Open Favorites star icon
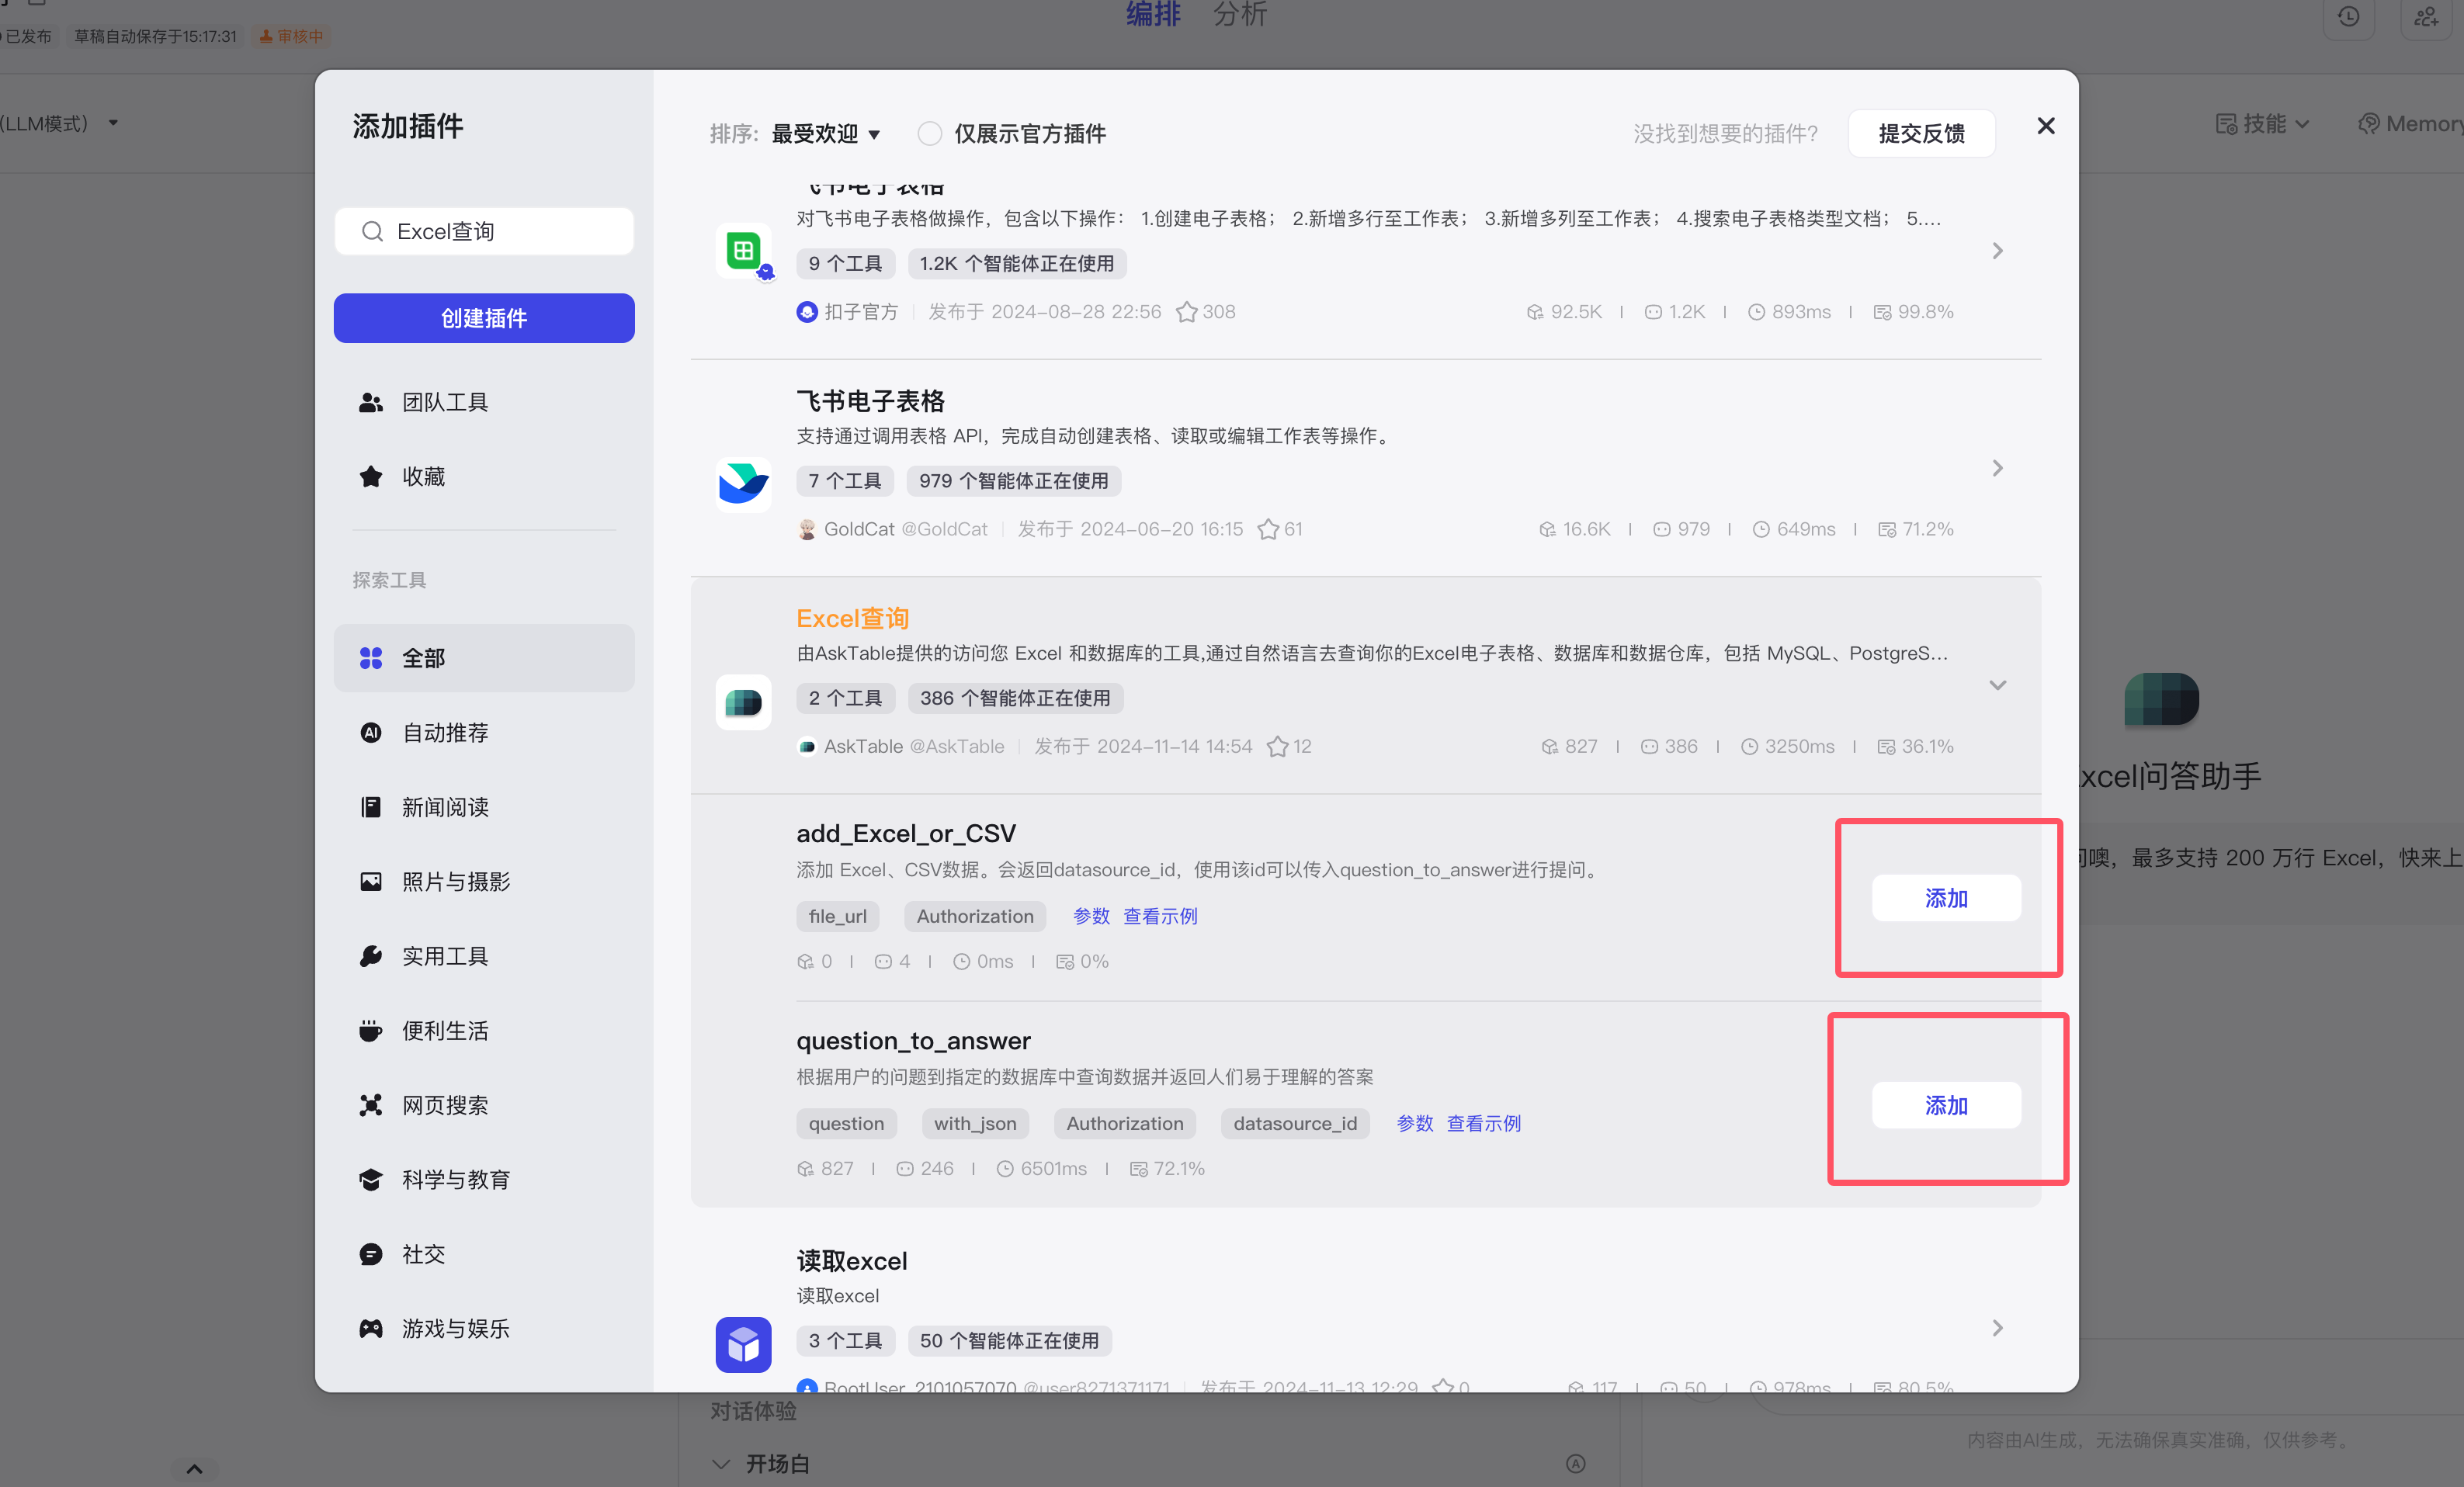 point(371,476)
